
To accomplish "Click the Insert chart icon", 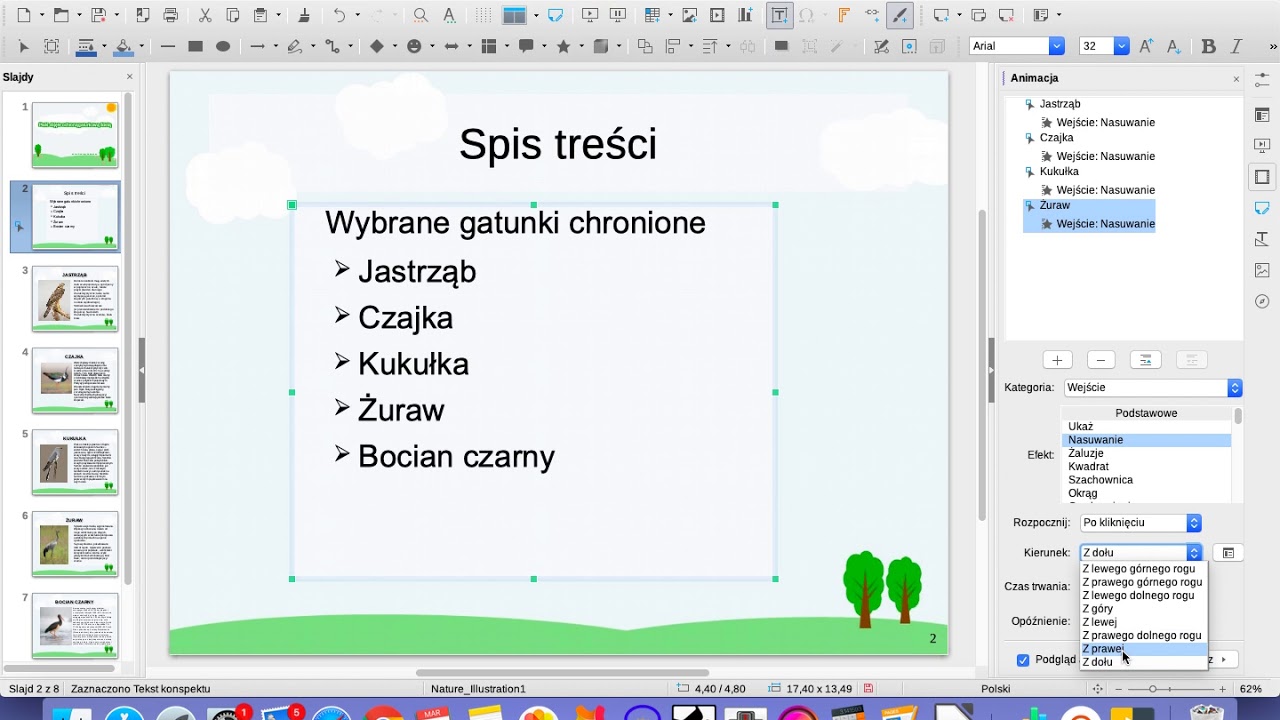I will (x=745, y=15).
